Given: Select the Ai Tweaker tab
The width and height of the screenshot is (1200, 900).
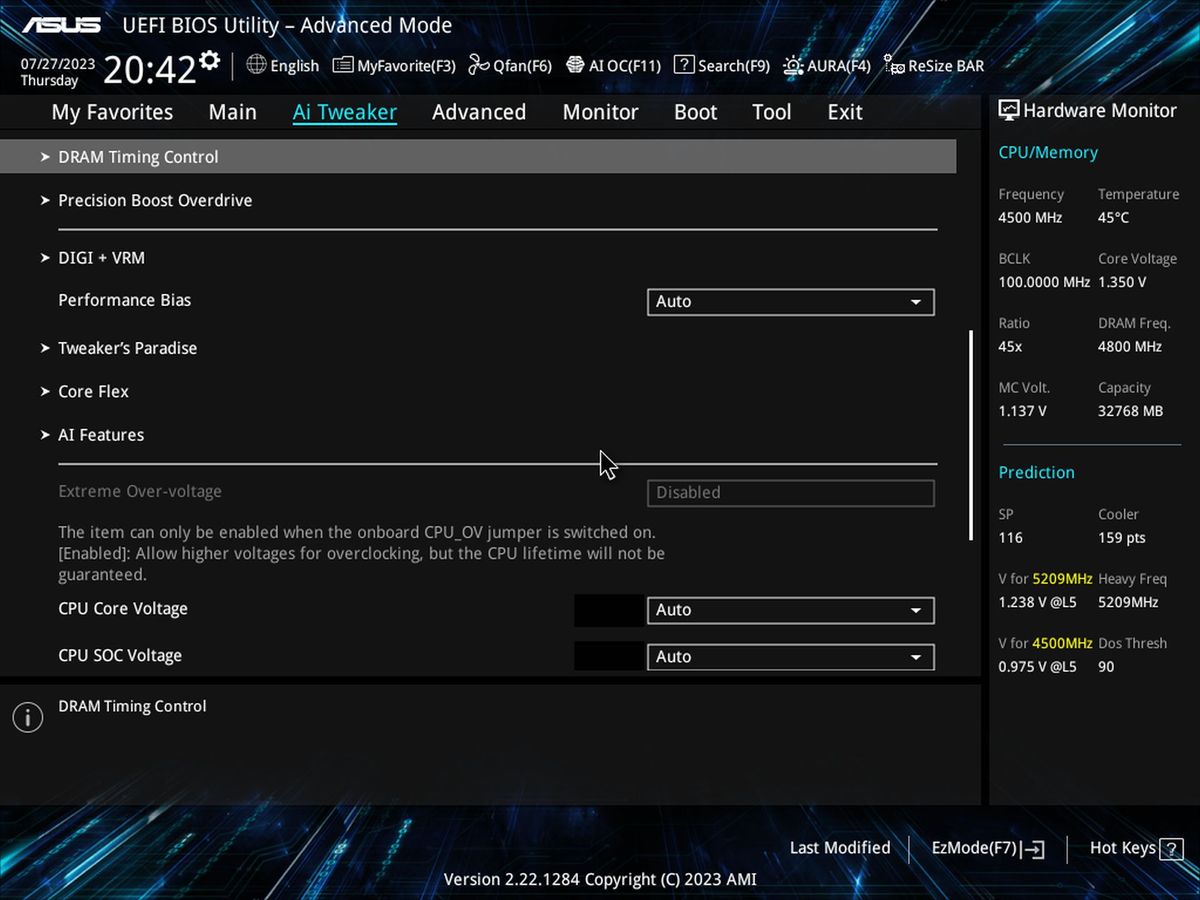Looking at the screenshot, I should 344,112.
